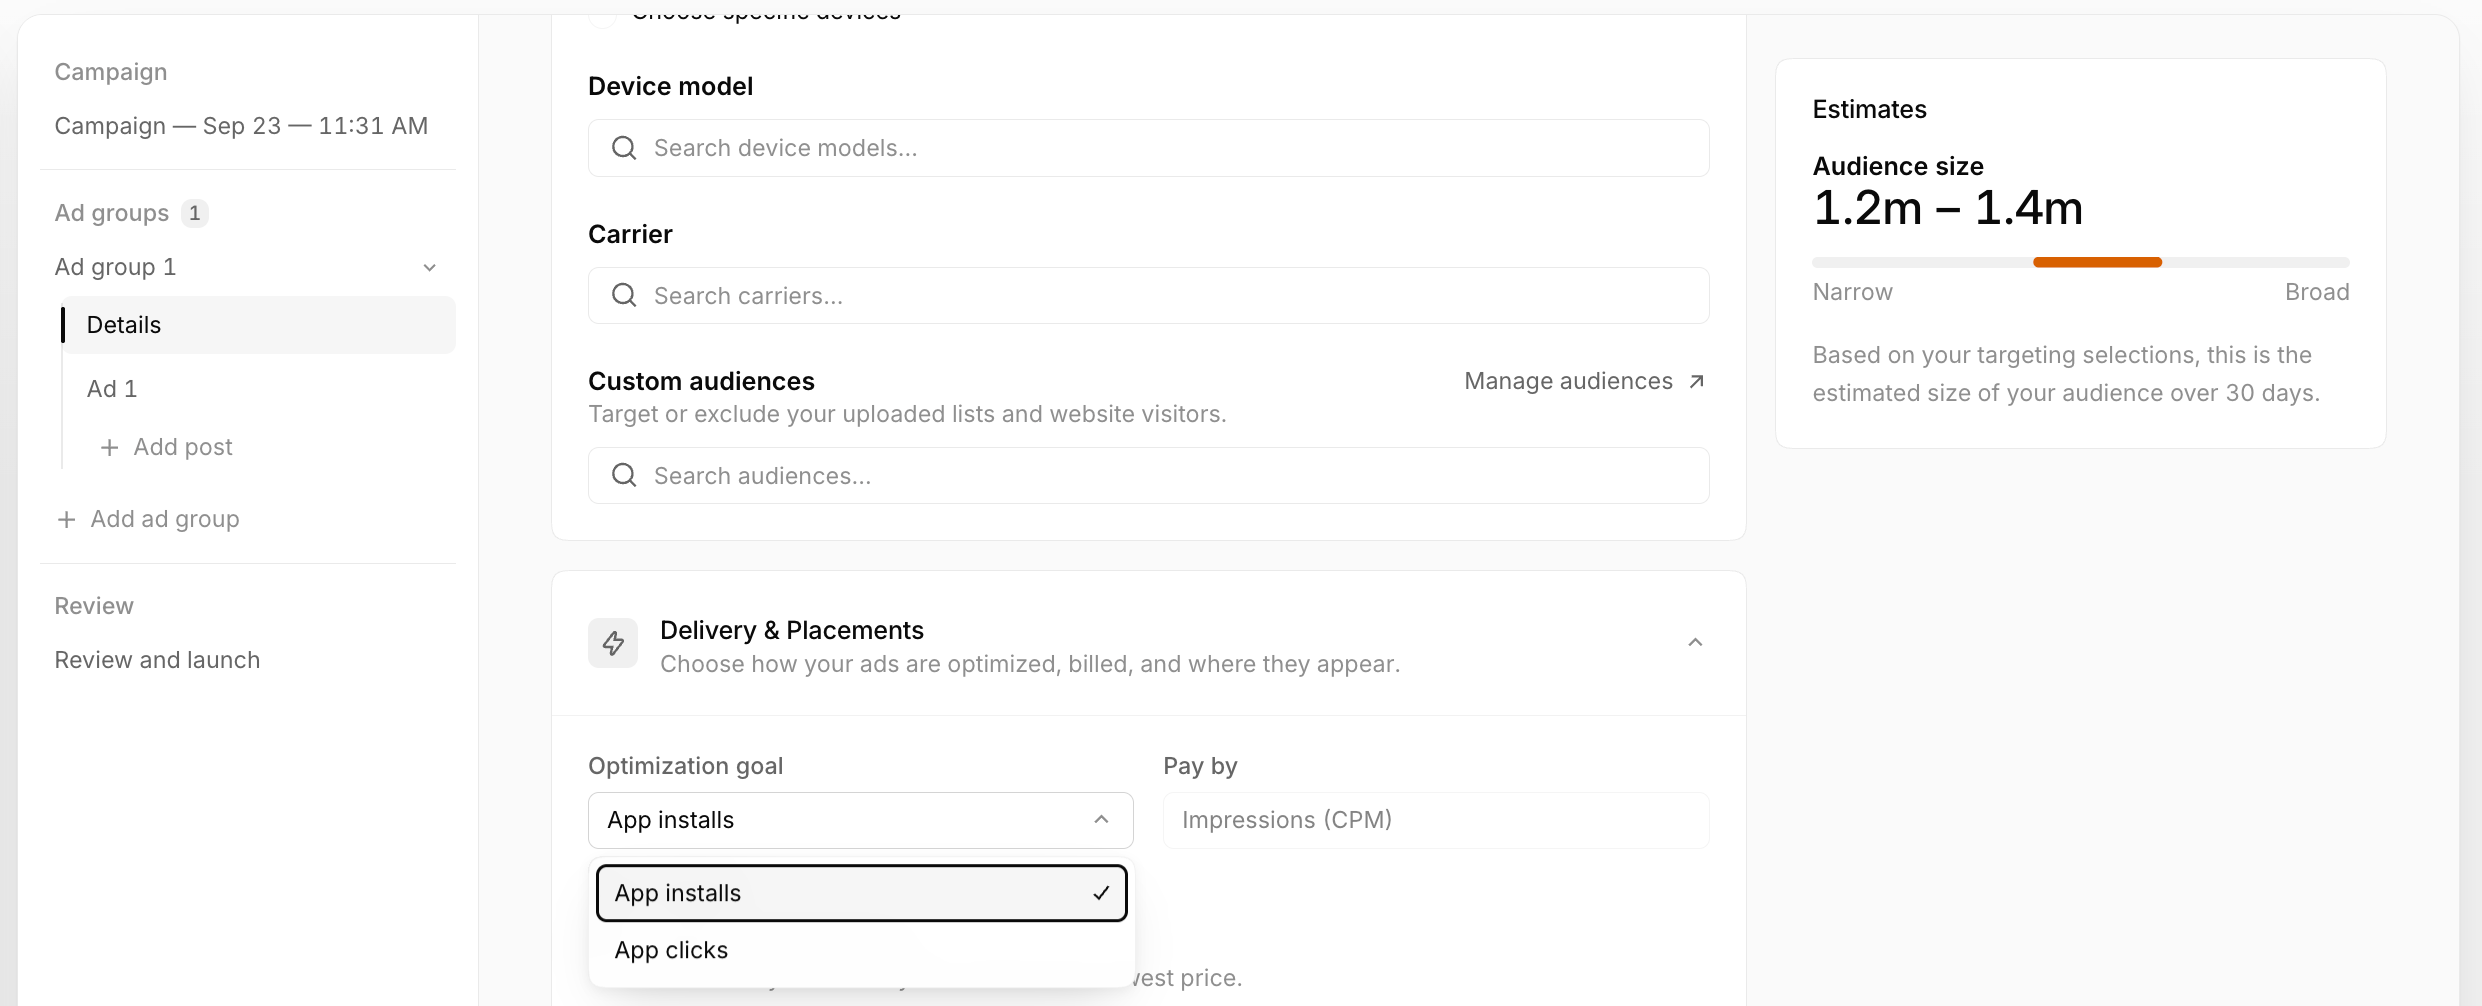Open the campaign named Sep 23 — 11:31 AM

[241, 126]
